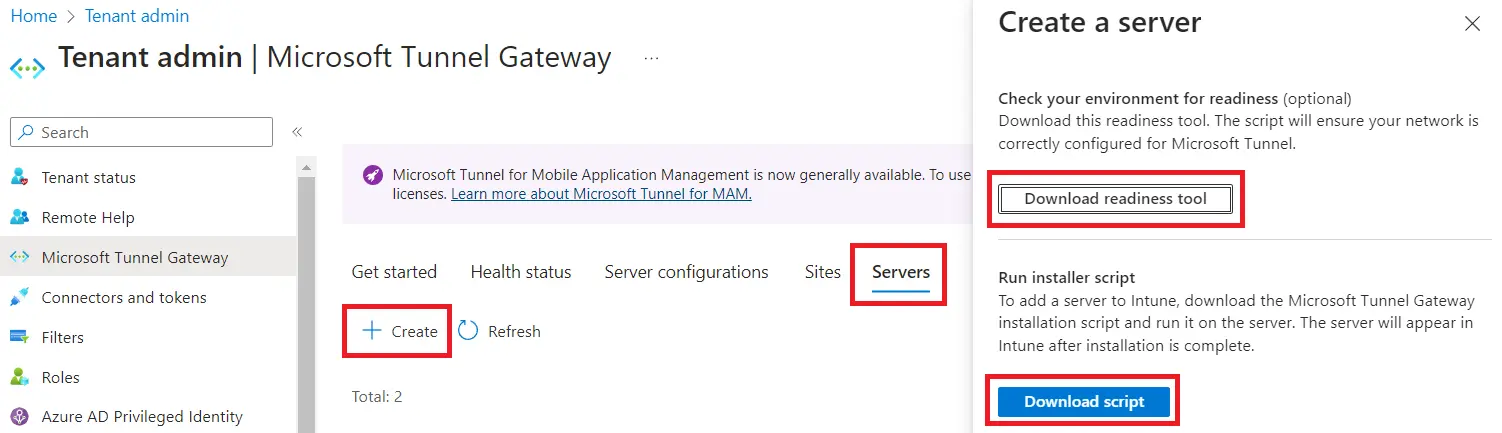Screen dimensions: 1502x433
Task: Click the Azure AD Privileged Identity icon
Action: coord(19,417)
